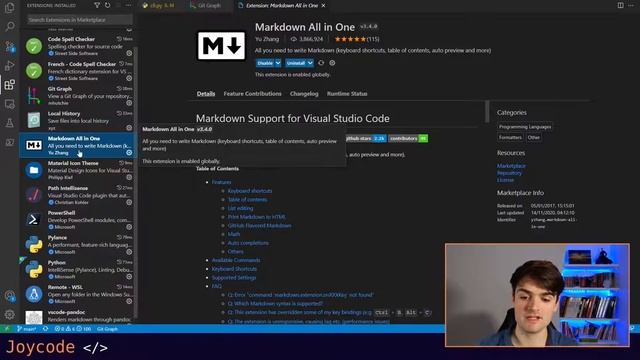
Task: Click the extension details page scrollbar
Action: pos(487,111)
